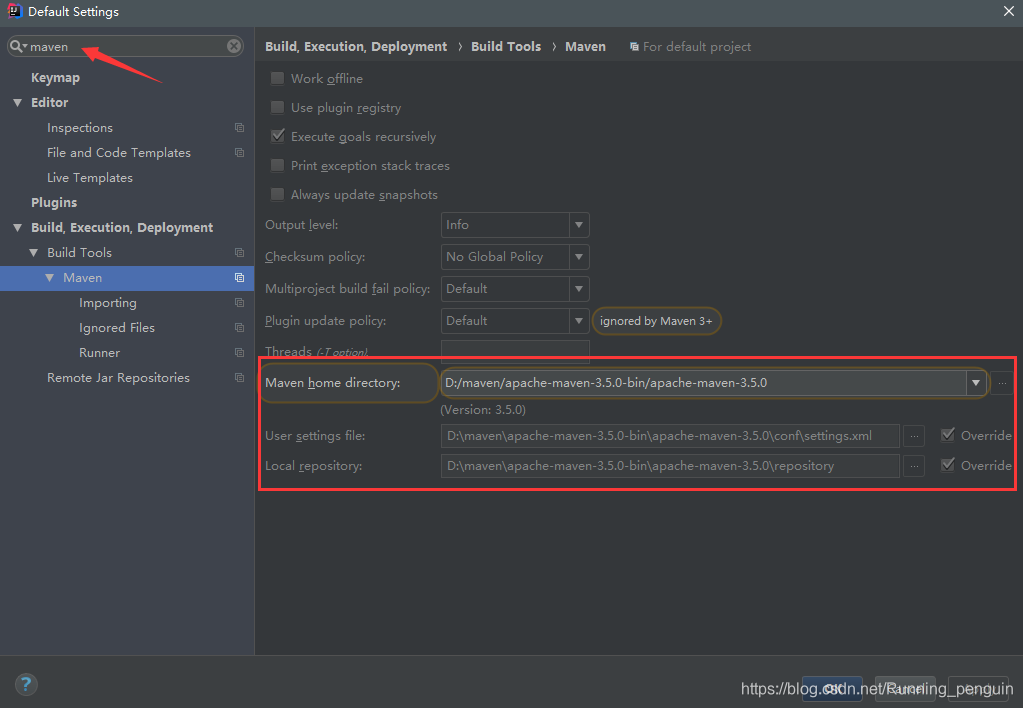The width and height of the screenshot is (1023, 708).
Task: Click the project-level icon beside Build Tools
Action: click(239, 253)
